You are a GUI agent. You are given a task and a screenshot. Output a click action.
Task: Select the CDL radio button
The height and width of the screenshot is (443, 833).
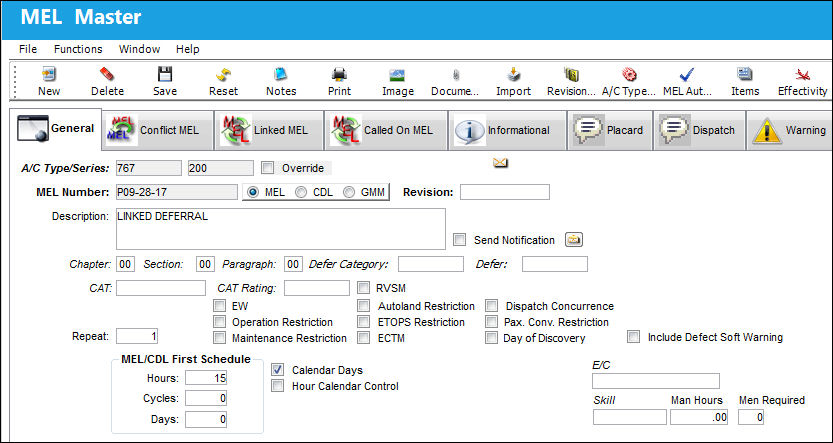click(x=301, y=192)
